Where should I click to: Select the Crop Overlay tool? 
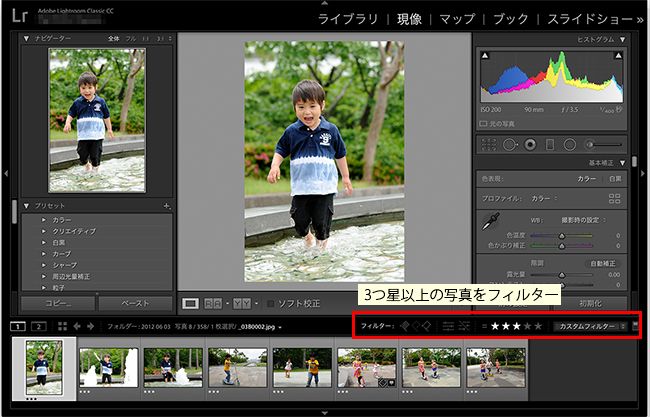coord(489,144)
